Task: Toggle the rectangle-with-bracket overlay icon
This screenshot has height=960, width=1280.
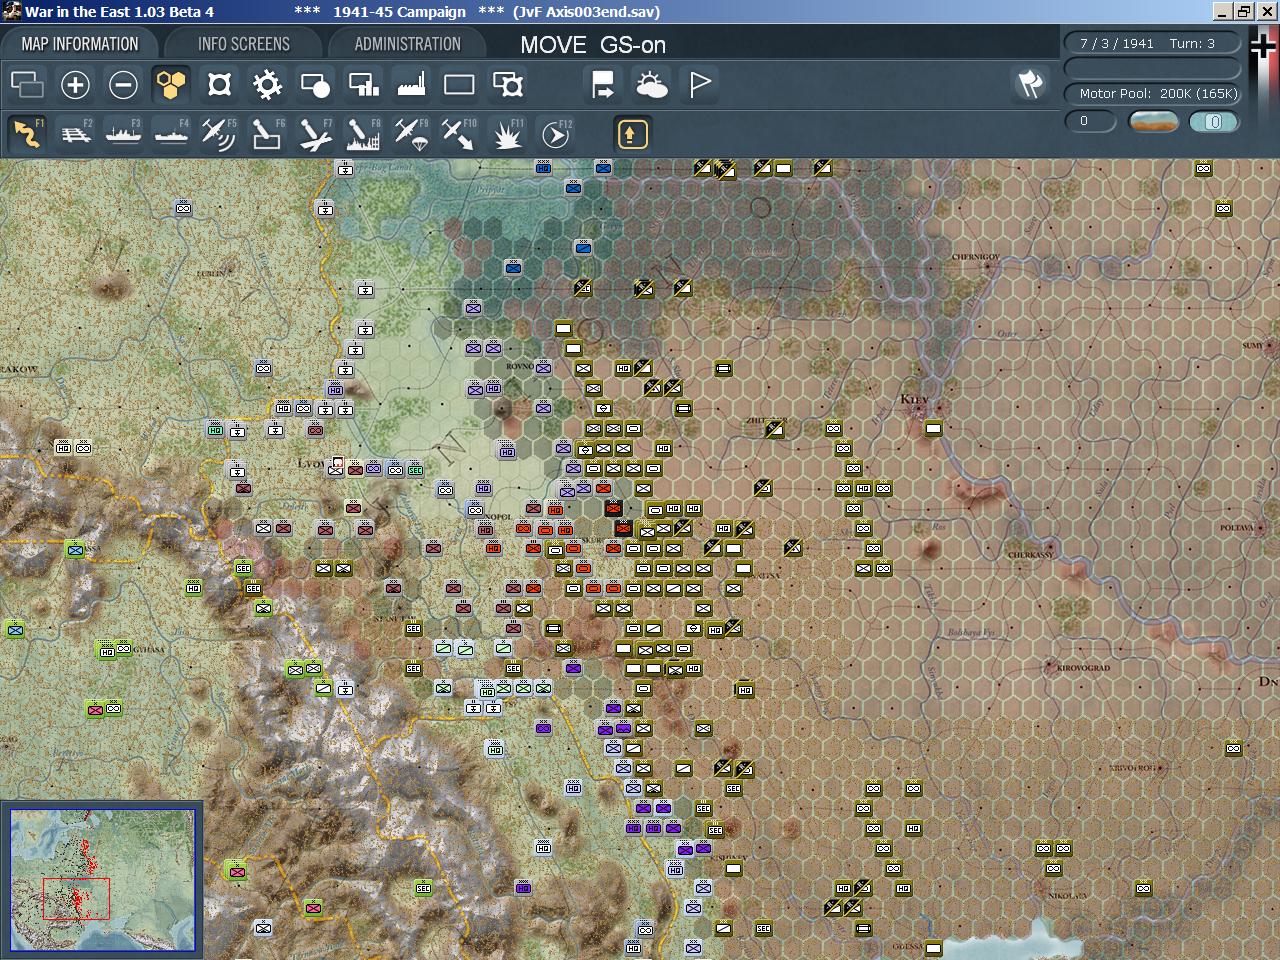Action: point(508,85)
